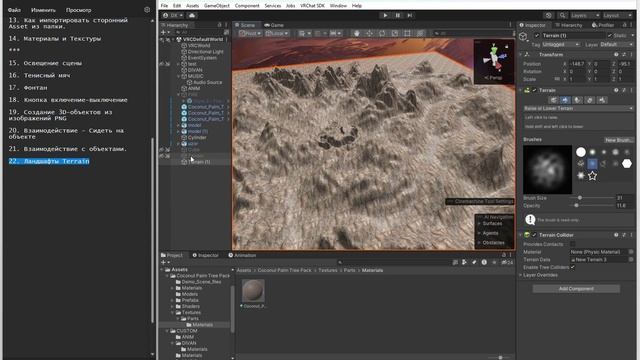
Task: Choose the star outline brush
Action: (x=592, y=176)
